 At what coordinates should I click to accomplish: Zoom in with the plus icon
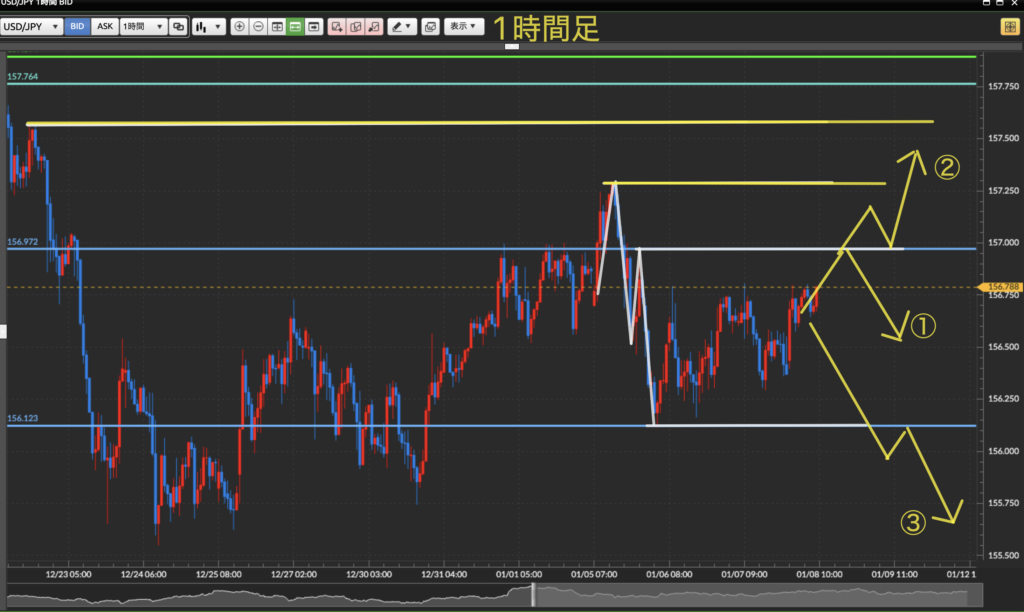240,27
